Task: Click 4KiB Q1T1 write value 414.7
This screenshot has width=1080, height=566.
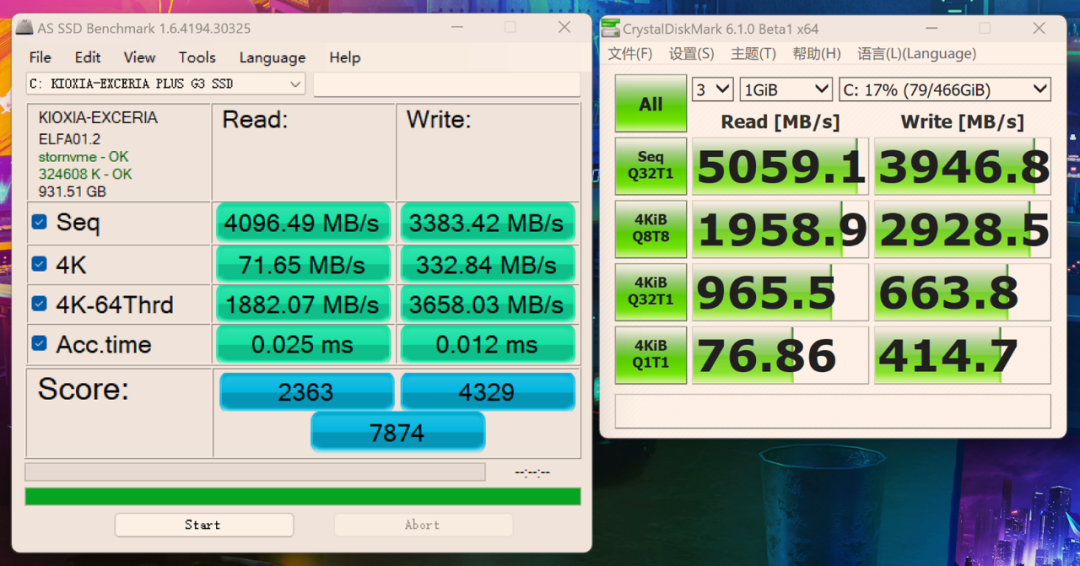Action: pyautogui.click(x=962, y=355)
